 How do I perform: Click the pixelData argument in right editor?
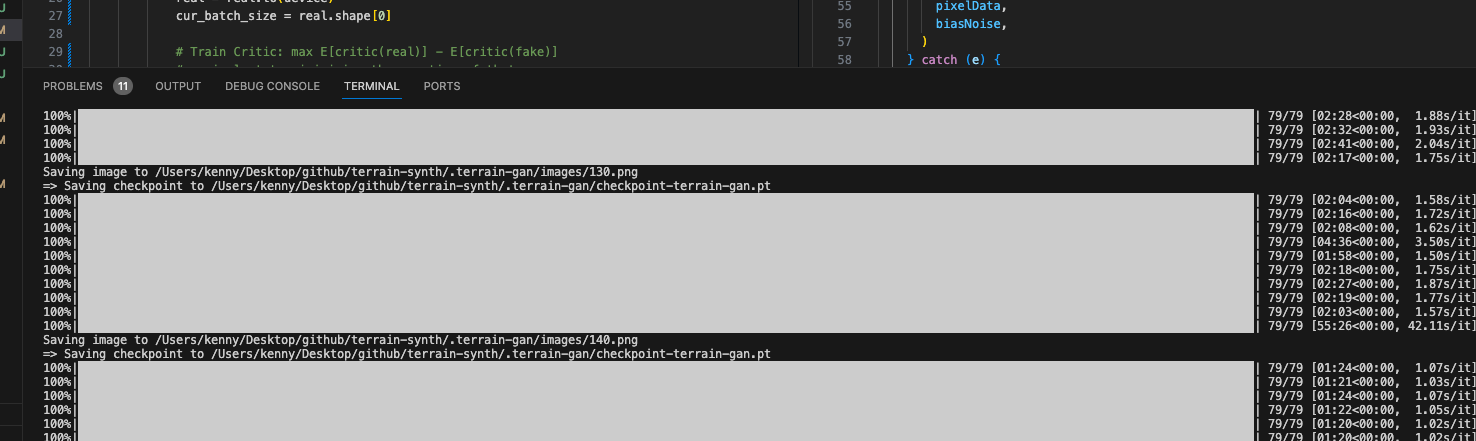964,6
